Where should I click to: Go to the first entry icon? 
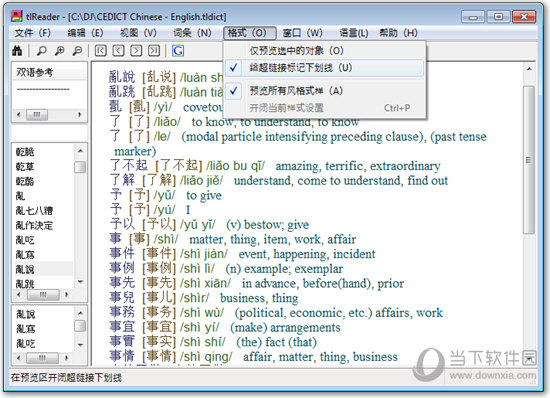(x=101, y=51)
